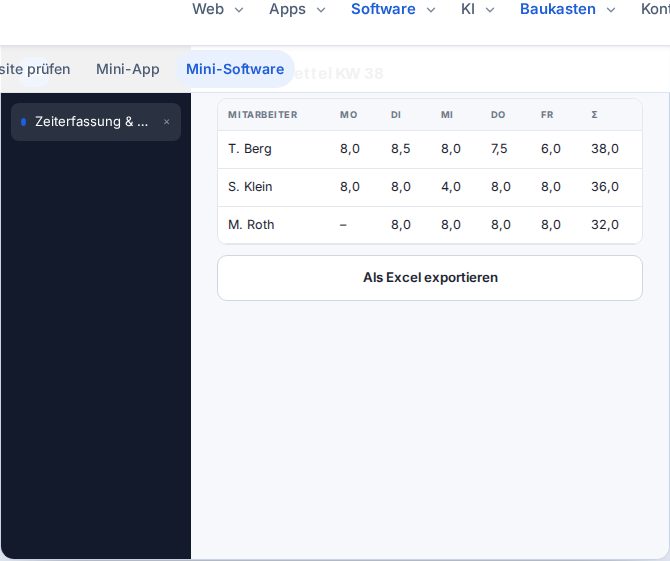Click S. Klein's Wednesday value 4,0

pos(451,187)
